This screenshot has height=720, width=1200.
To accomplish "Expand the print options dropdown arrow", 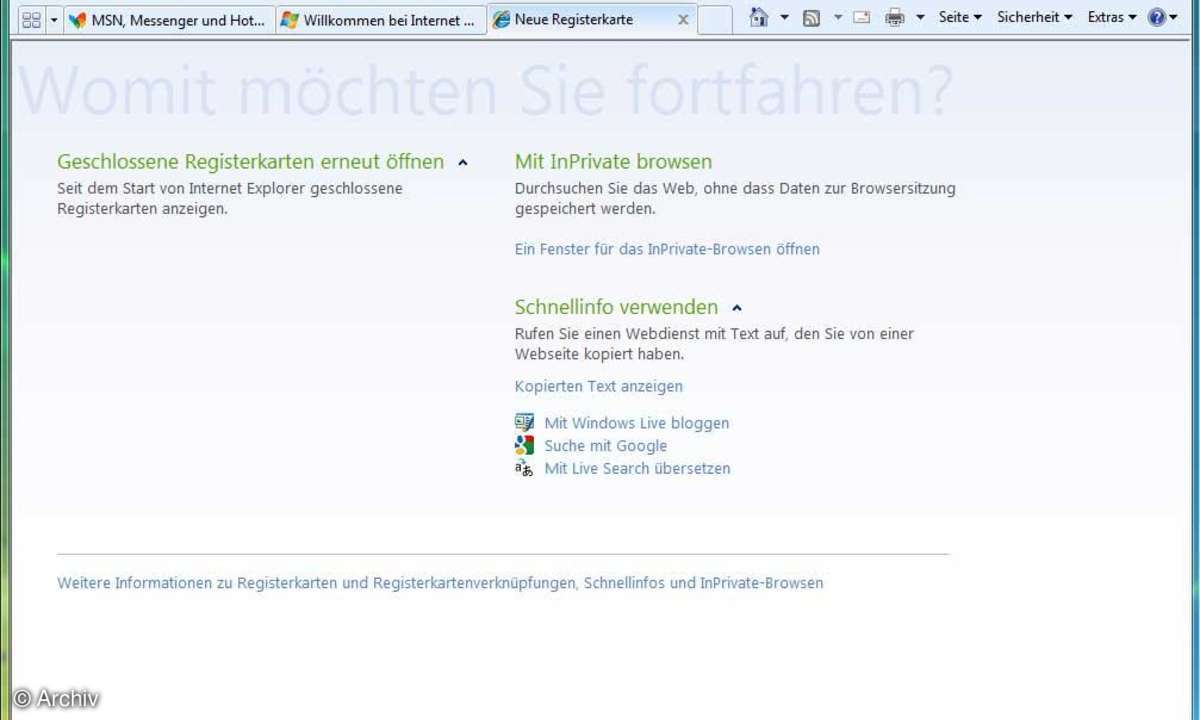I will pyautogui.click(x=920, y=17).
